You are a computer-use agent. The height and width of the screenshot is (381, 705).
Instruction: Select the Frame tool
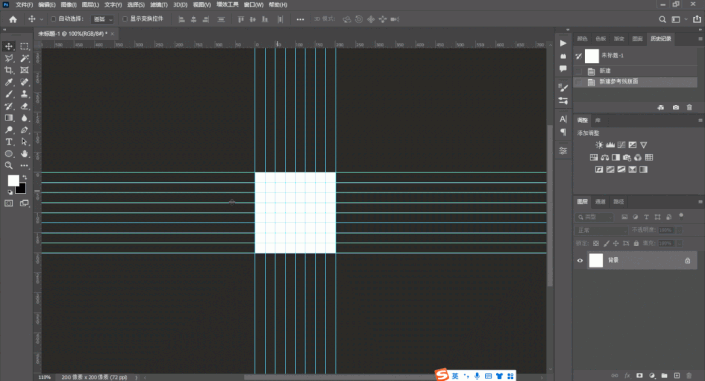pyautogui.click(x=24, y=70)
